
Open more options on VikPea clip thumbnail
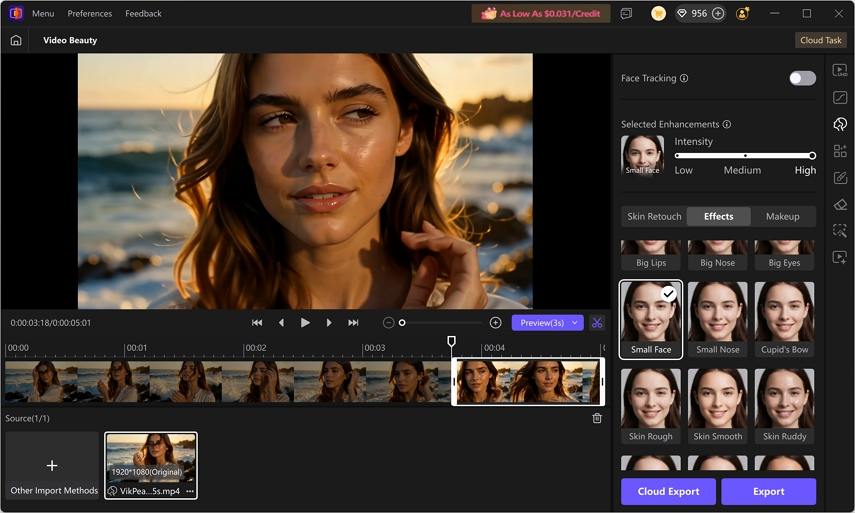pyautogui.click(x=190, y=491)
